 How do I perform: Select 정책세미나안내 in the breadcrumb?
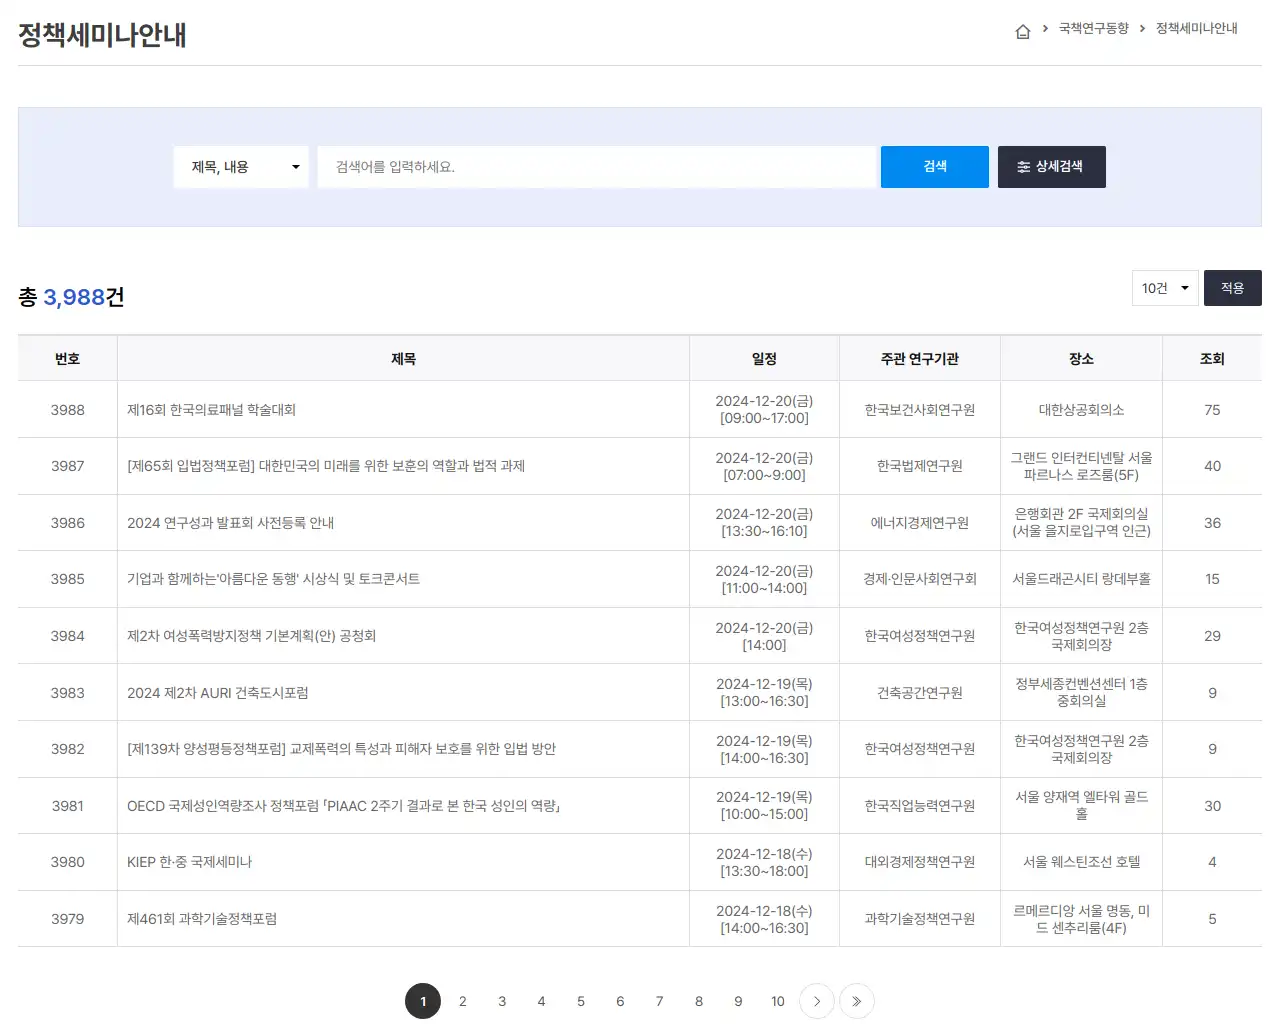point(1196,29)
